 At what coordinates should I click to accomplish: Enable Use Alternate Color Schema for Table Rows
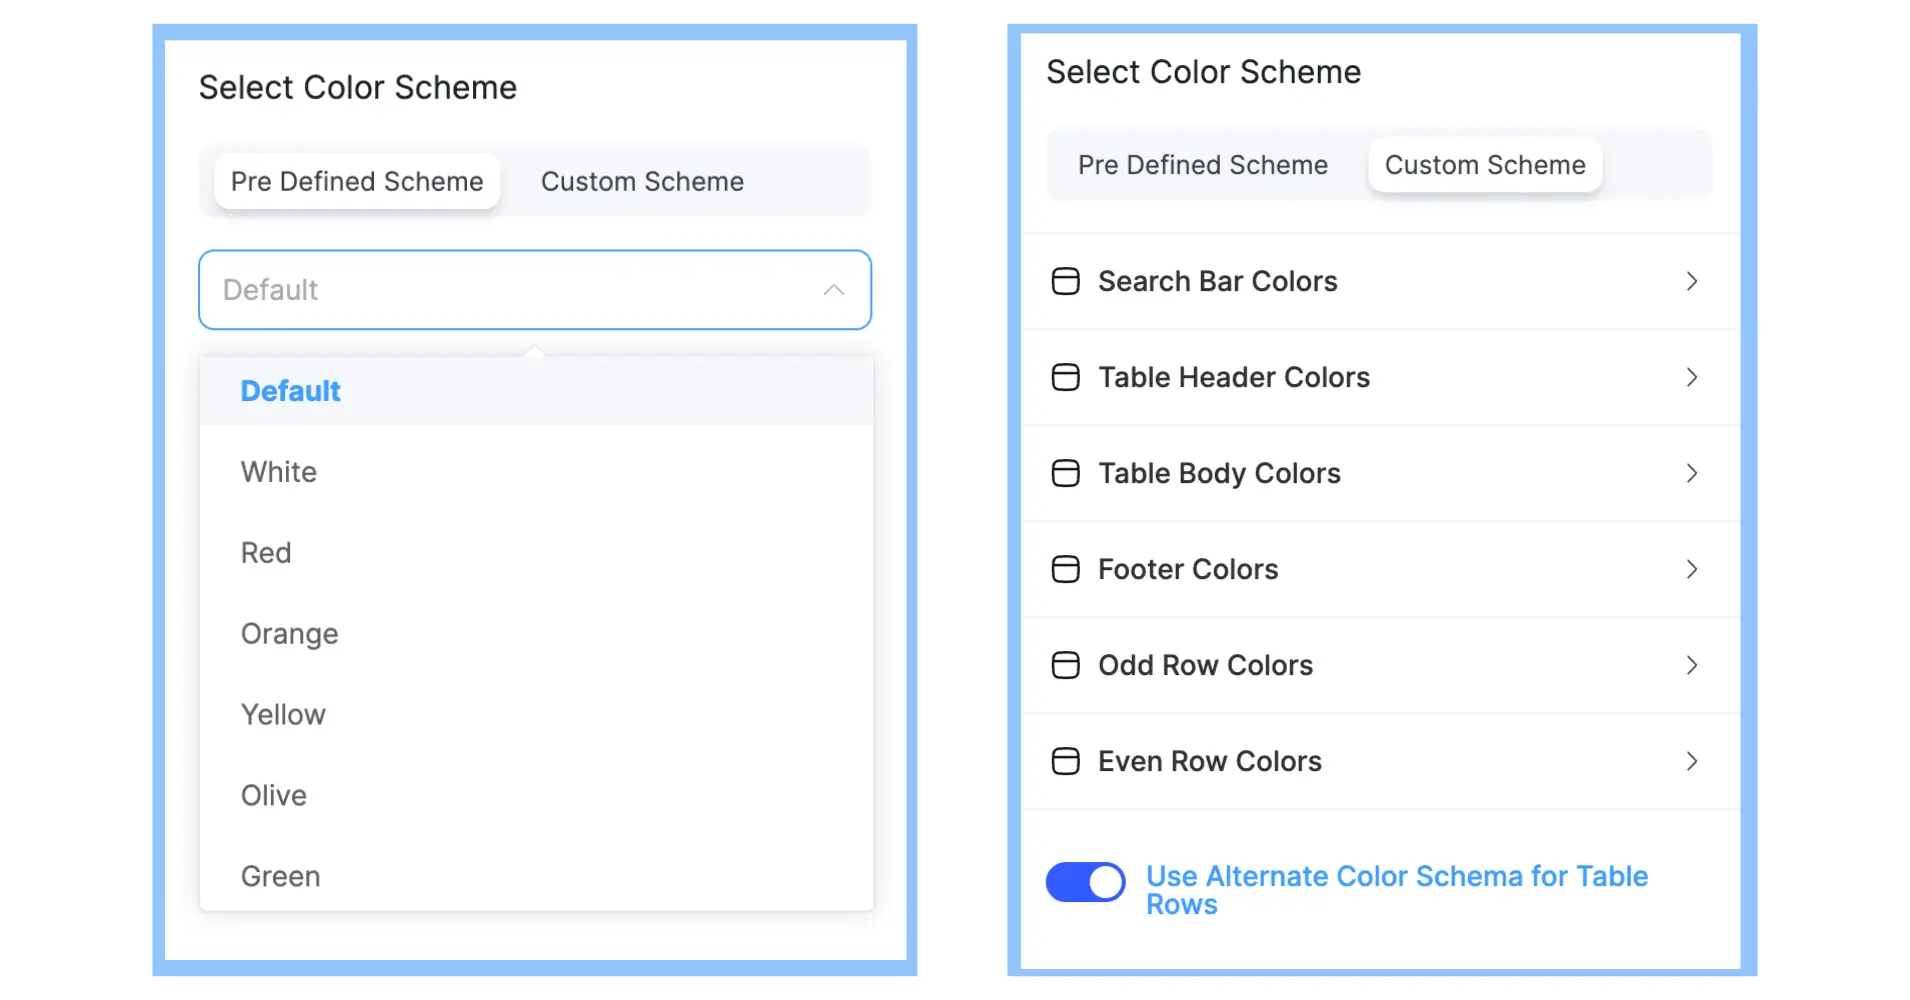[x=1086, y=881]
